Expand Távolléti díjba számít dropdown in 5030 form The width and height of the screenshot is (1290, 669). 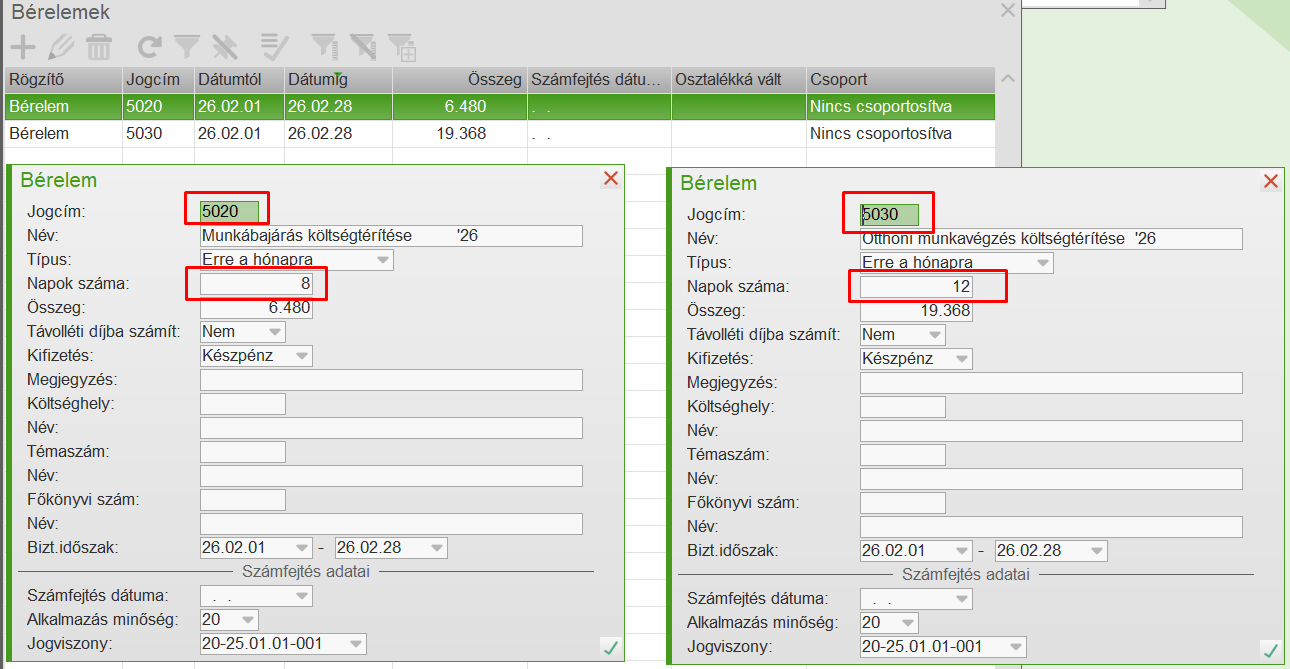[x=934, y=334]
